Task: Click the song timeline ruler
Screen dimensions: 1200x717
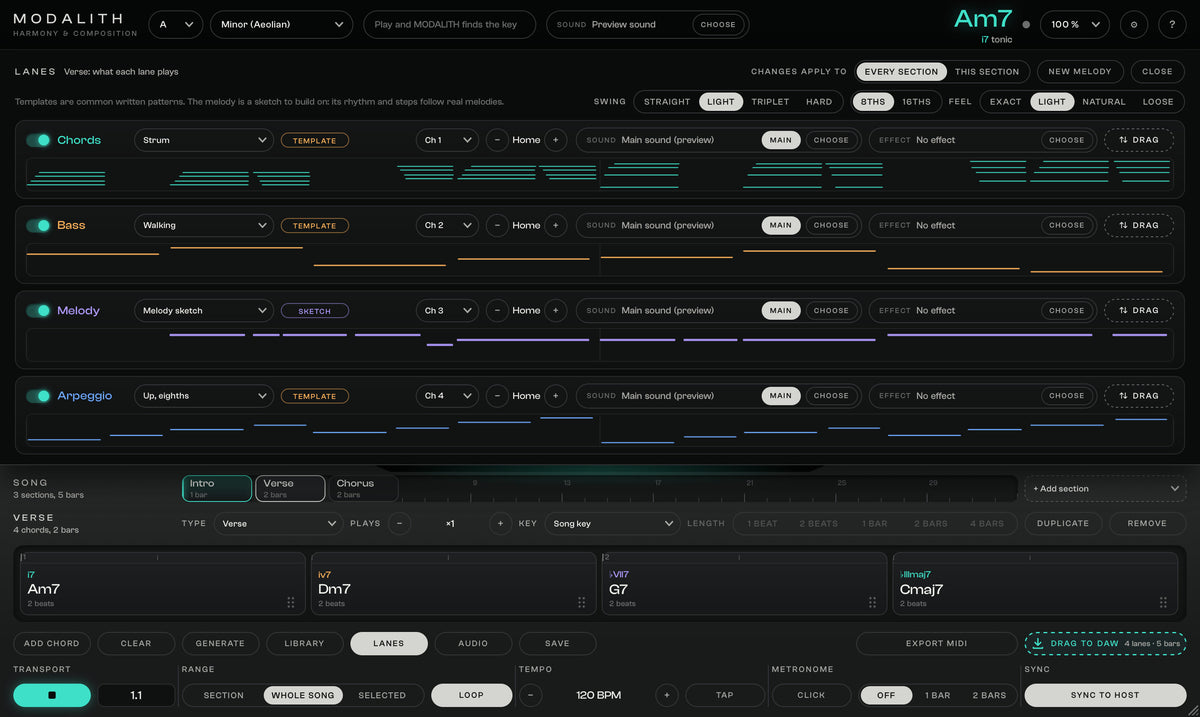Action: (710, 489)
